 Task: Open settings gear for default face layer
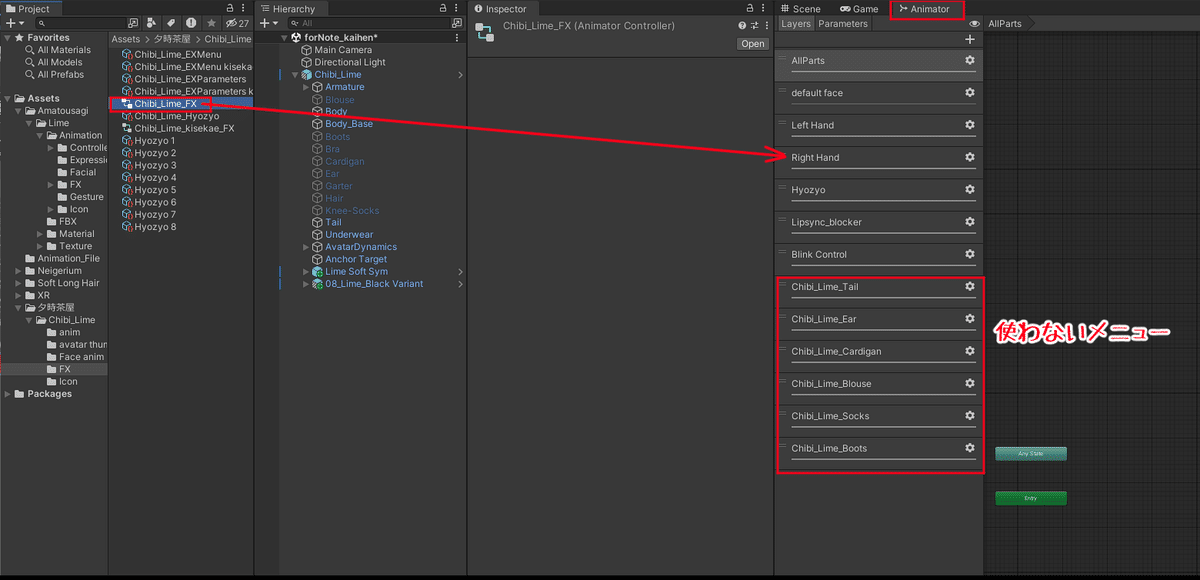[x=969, y=93]
